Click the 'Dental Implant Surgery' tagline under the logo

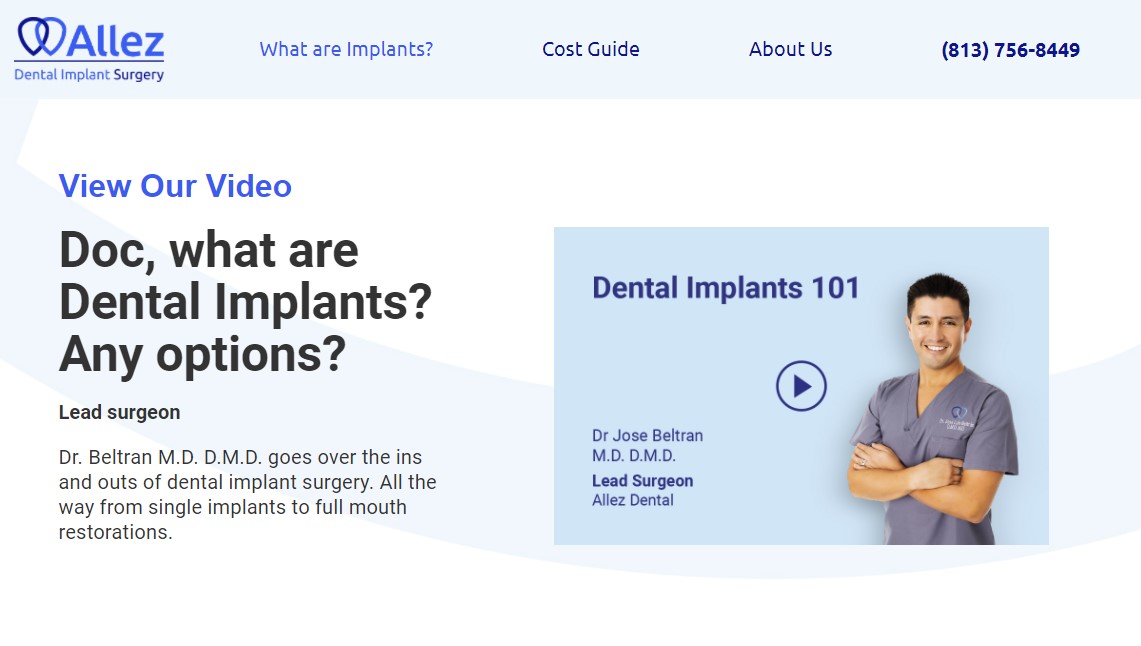point(89,73)
